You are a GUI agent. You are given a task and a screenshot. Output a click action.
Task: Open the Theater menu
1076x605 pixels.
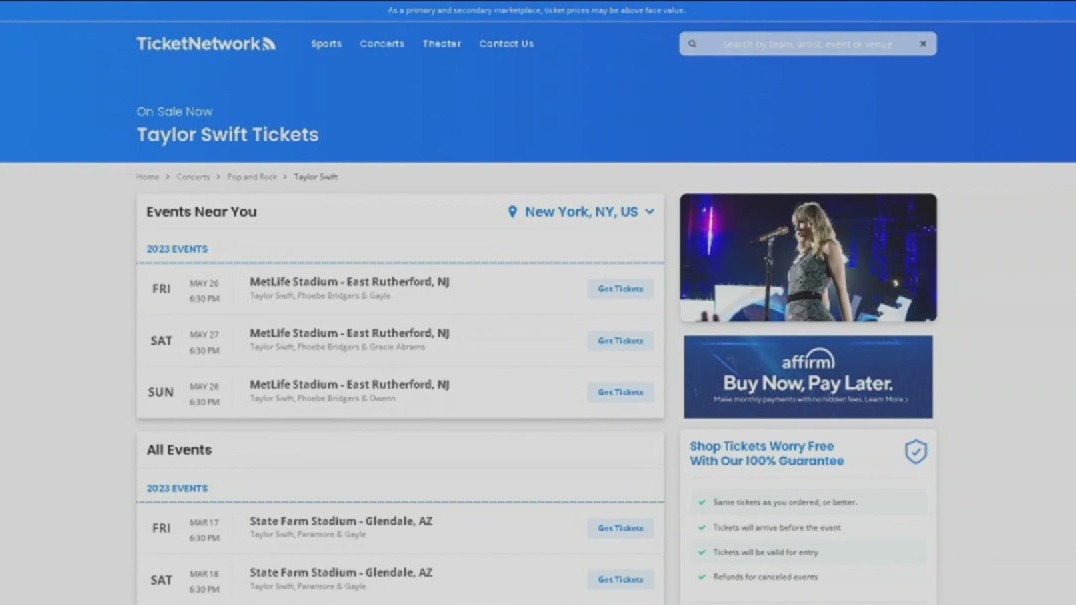pyautogui.click(x=441, y=43)
